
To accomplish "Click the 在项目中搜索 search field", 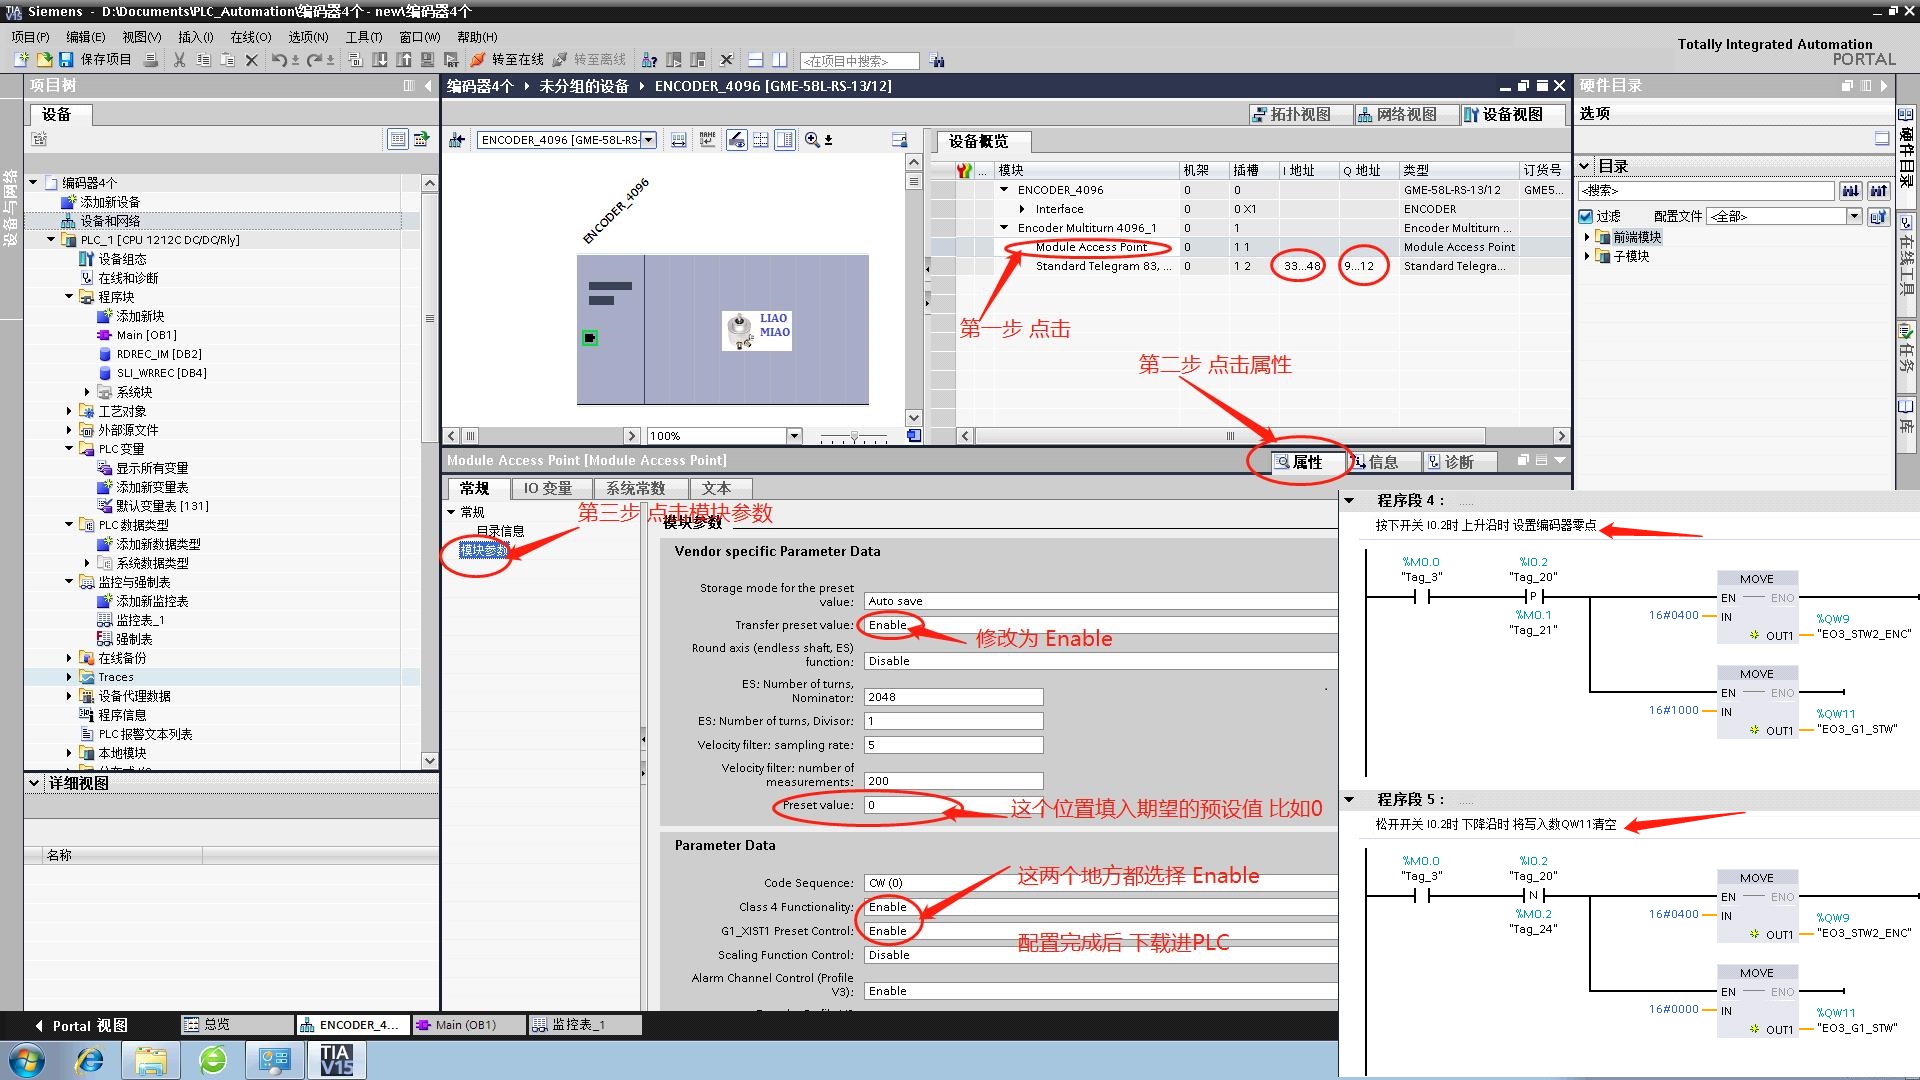I will tap(858, 61).
